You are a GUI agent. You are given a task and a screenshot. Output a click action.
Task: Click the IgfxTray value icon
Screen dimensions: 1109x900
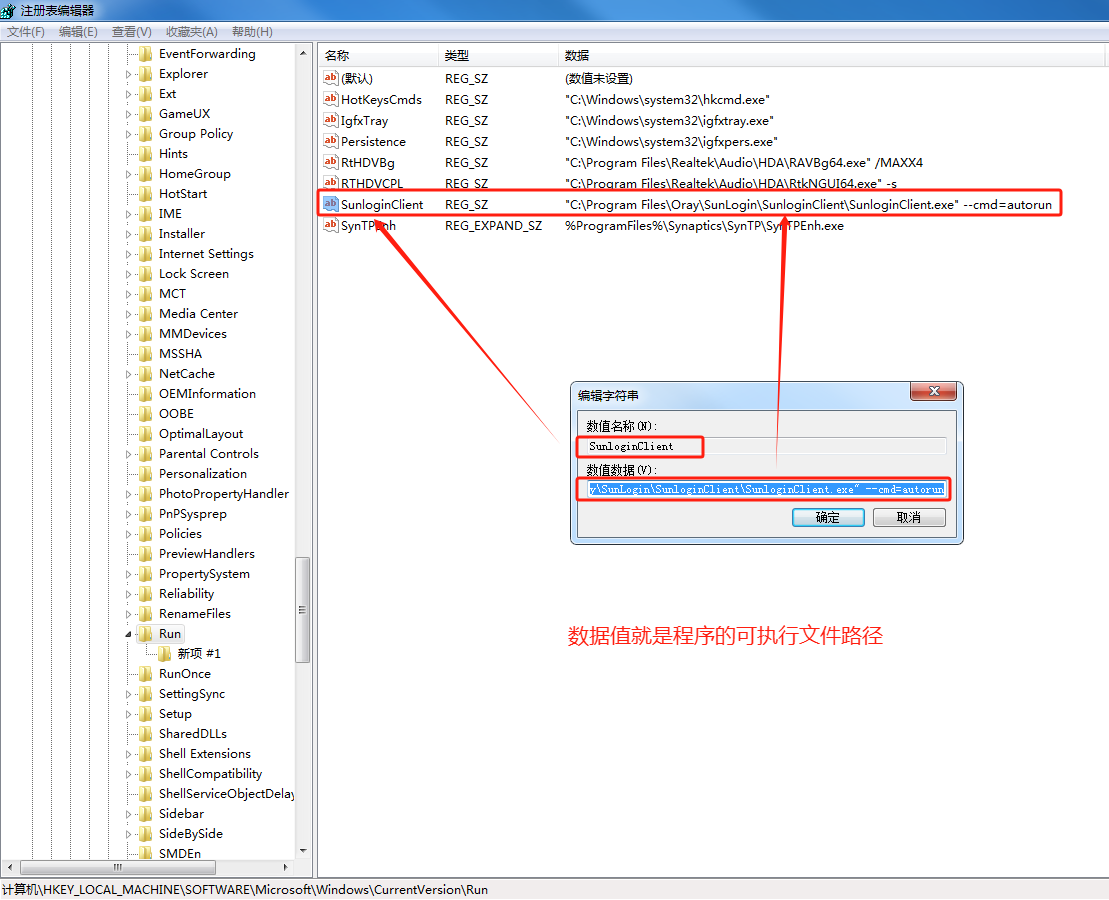point(330,120)
